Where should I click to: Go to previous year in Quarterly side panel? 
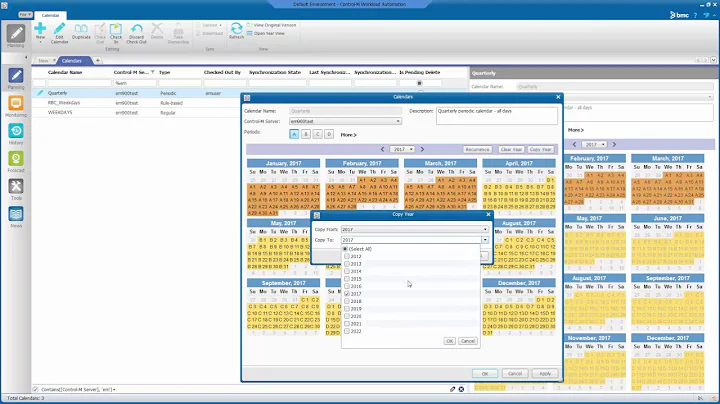point(574,144)
